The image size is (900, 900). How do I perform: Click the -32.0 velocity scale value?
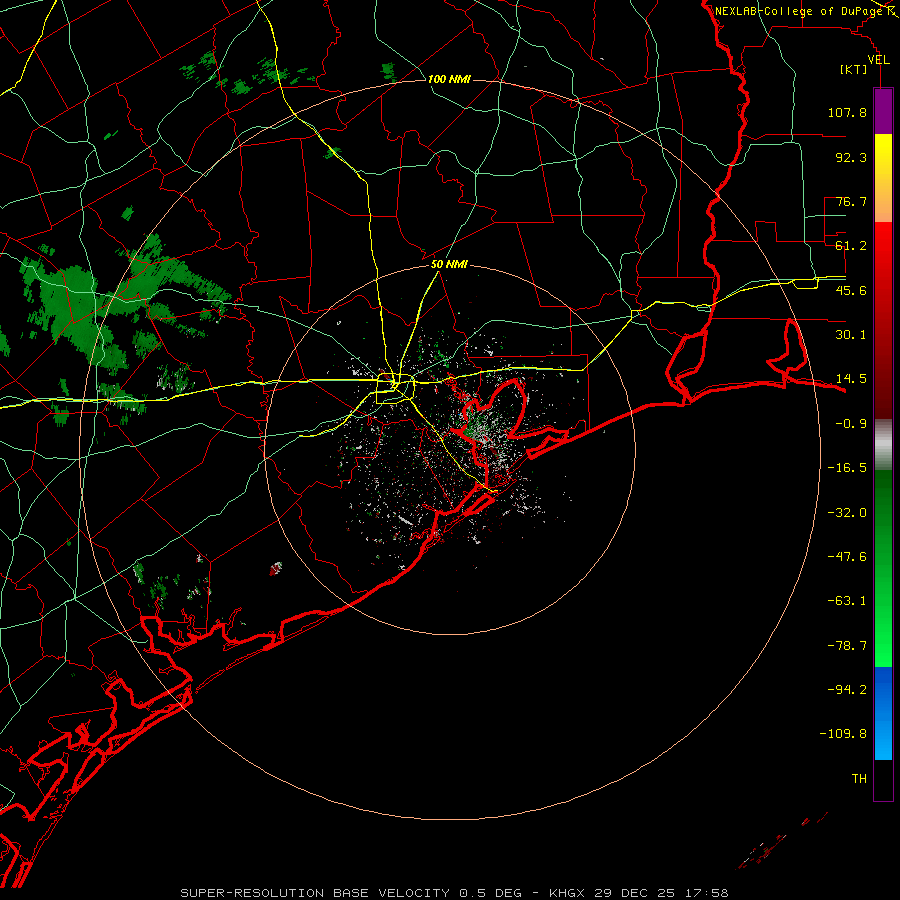[847, 513]
